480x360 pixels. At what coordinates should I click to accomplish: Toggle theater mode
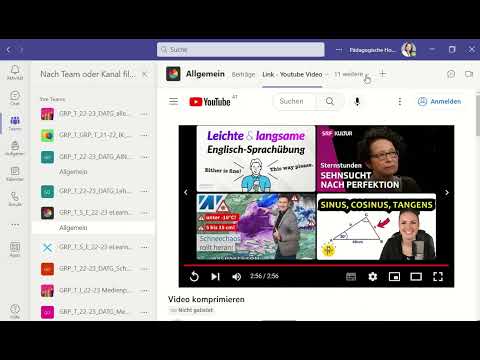coord(416,276)
